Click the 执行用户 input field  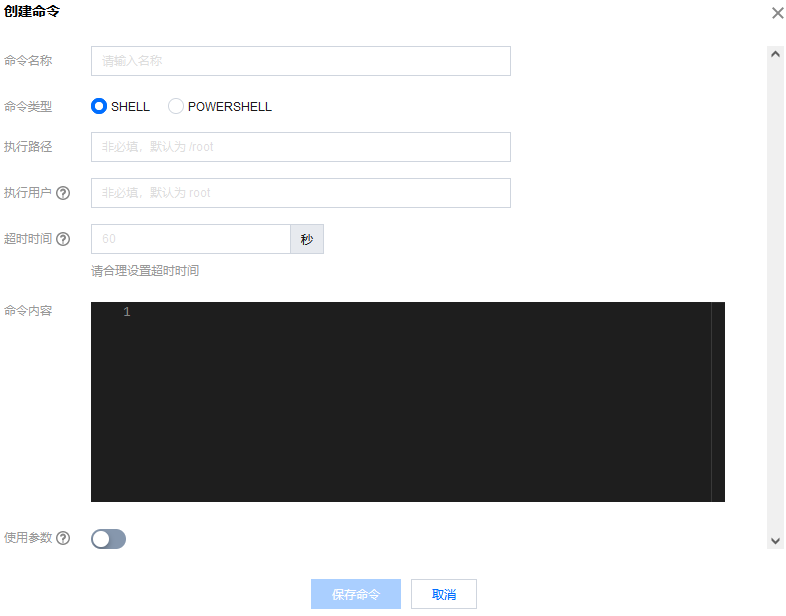(x=301, y=193)
